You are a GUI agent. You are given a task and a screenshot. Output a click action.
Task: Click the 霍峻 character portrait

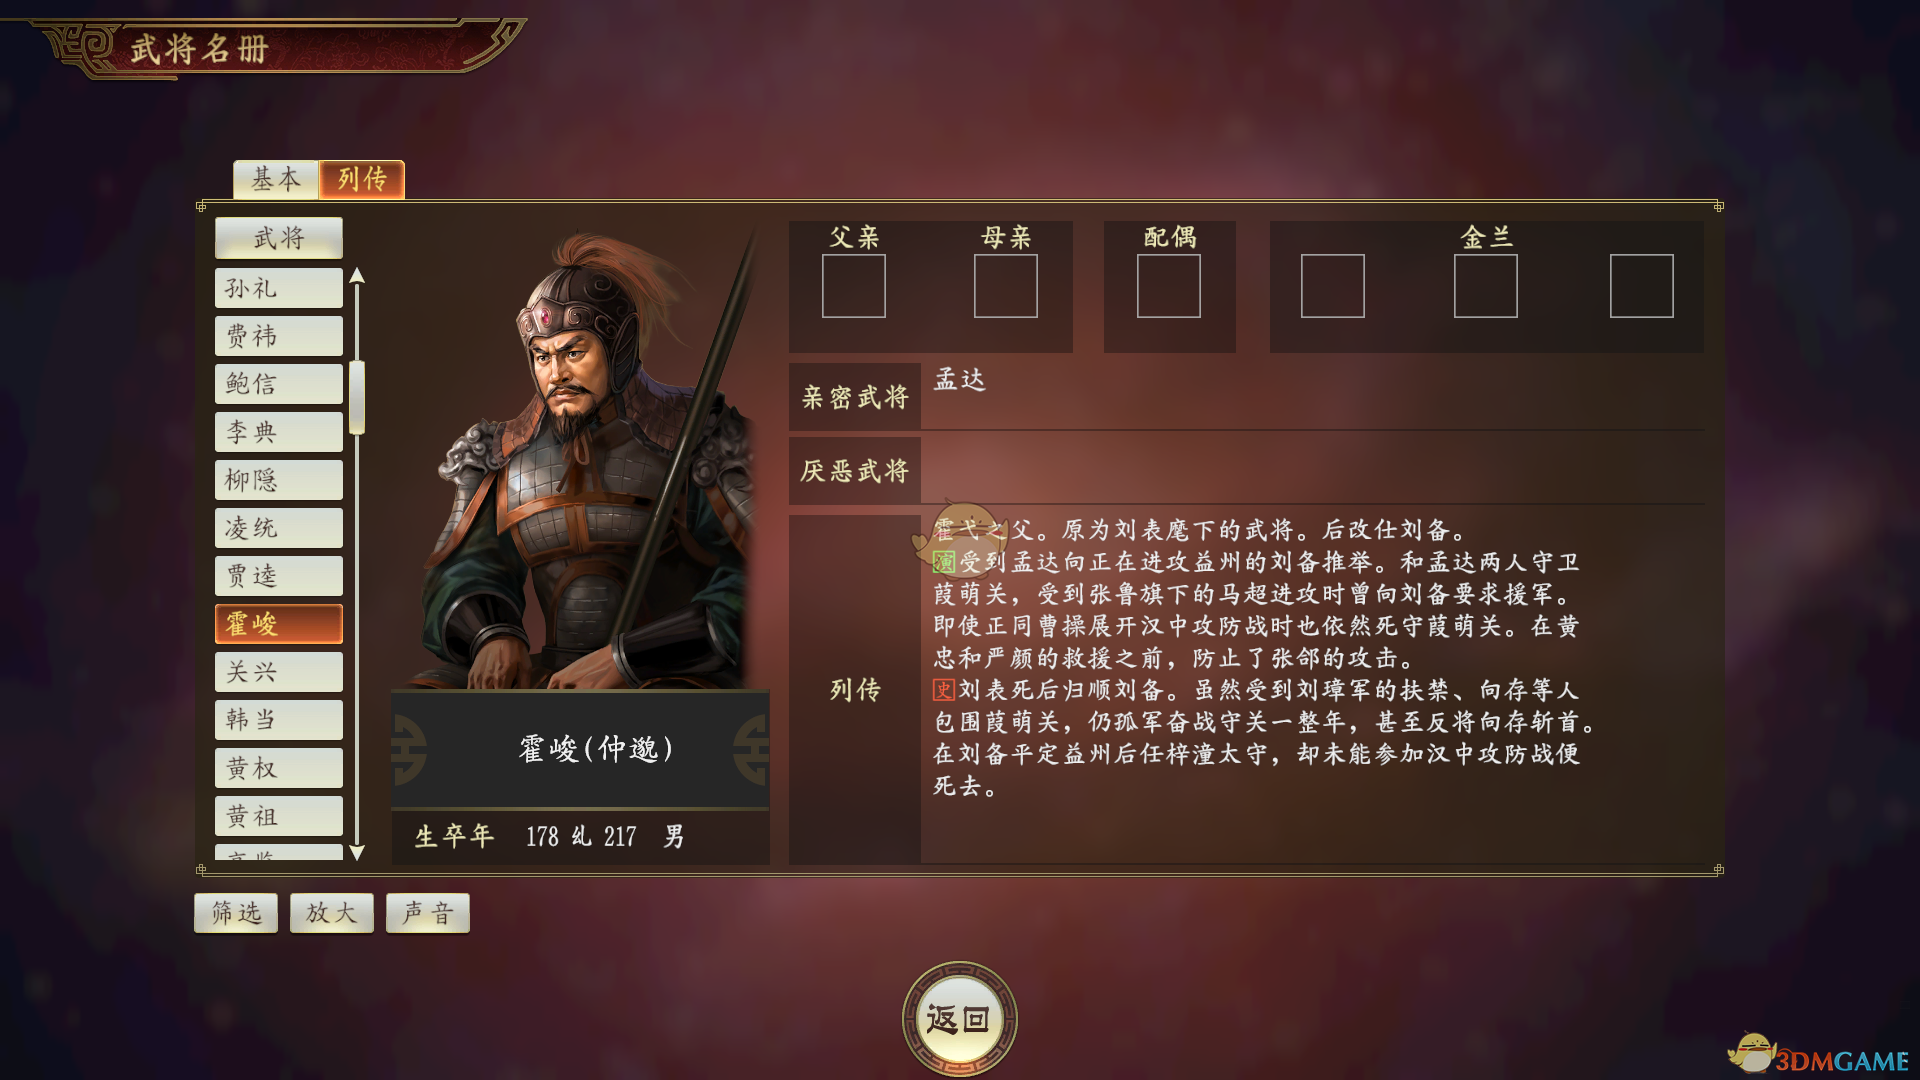point(580,460)
